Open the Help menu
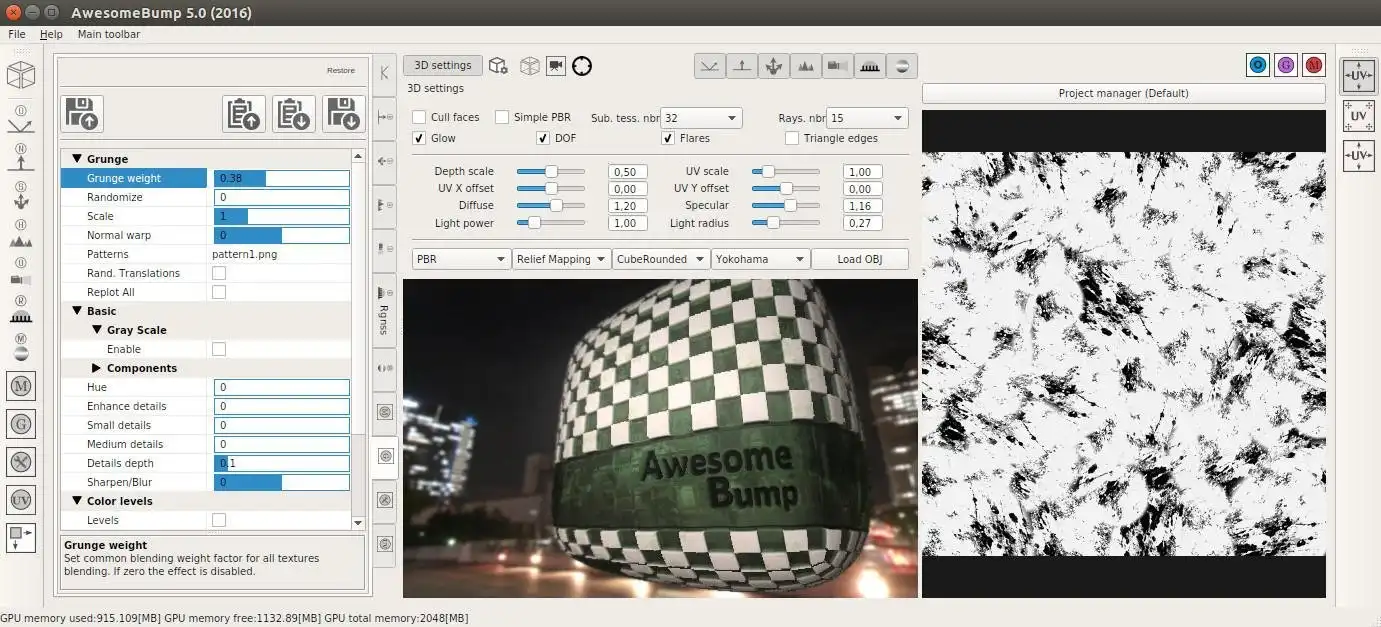Viewport: 1381px width, 627px height. click(x=50, y=33)
